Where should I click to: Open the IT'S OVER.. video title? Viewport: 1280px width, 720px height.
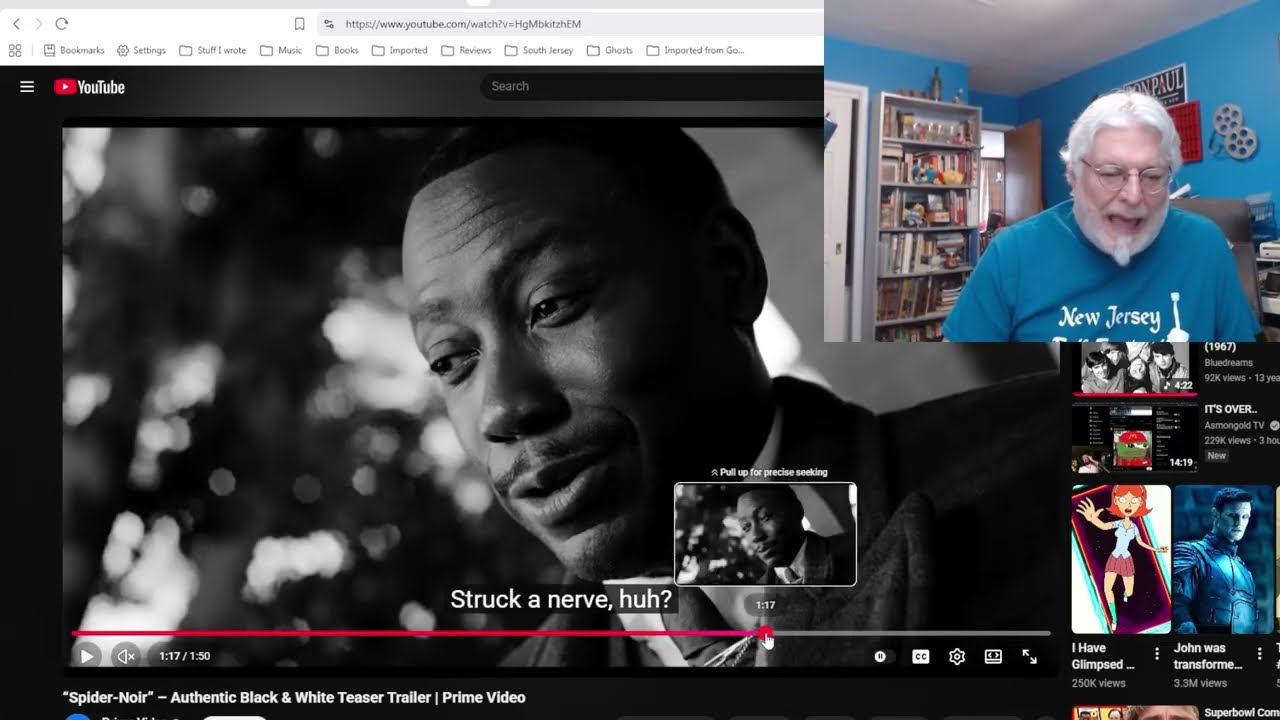pos(1231,409)
